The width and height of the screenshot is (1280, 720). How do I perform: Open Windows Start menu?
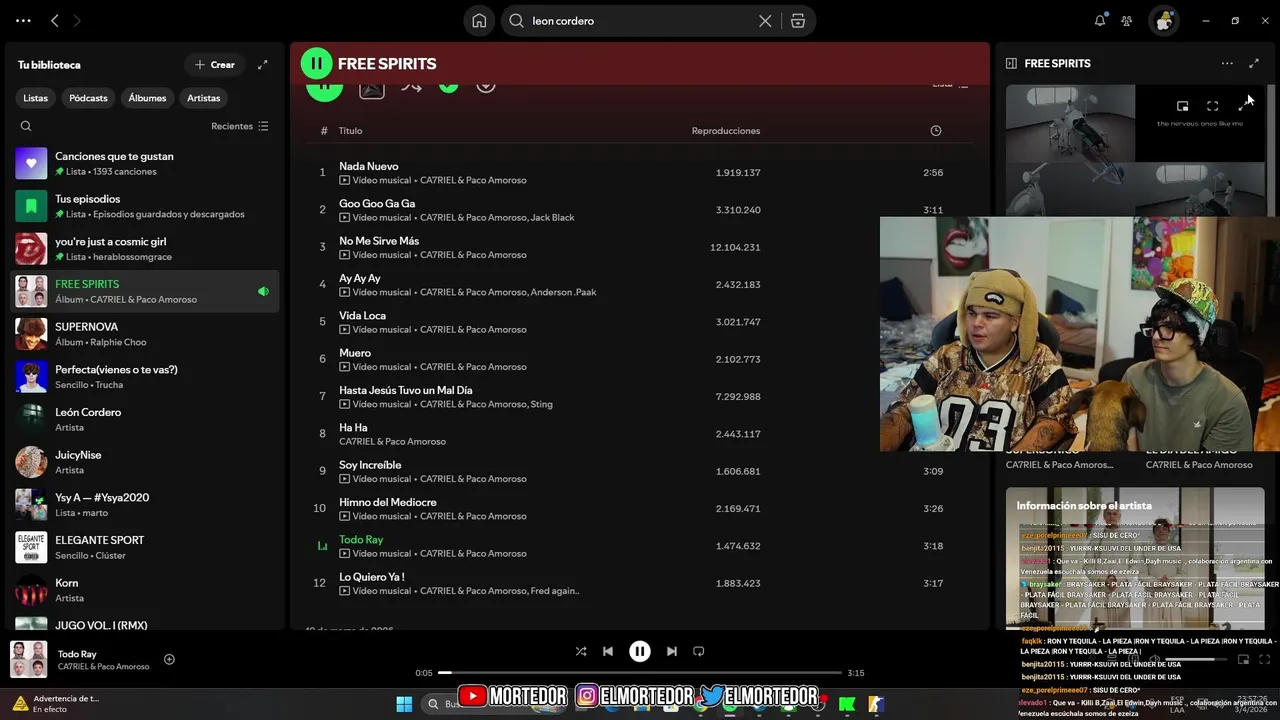(x=404, y=704)
